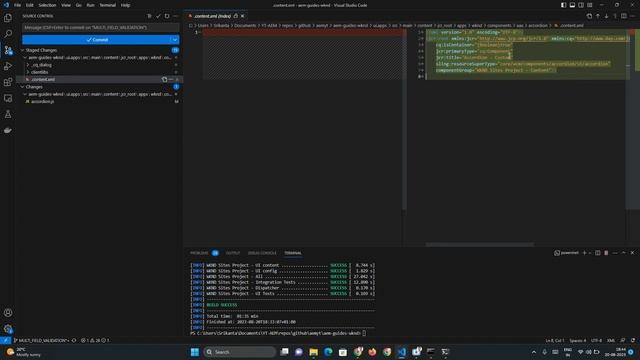Go to next change with down arrow
640x360 pixels.
tap(607, 16)
